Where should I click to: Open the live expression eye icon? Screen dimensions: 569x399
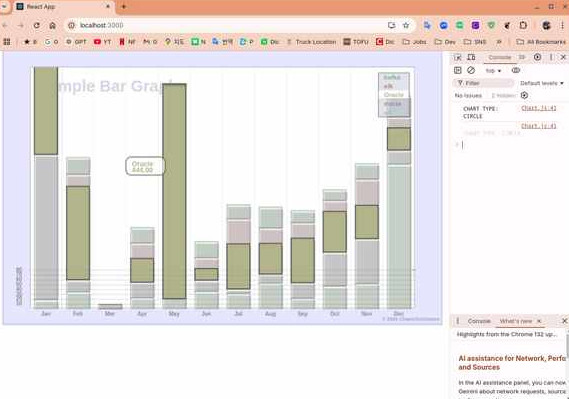pos(516,70)
